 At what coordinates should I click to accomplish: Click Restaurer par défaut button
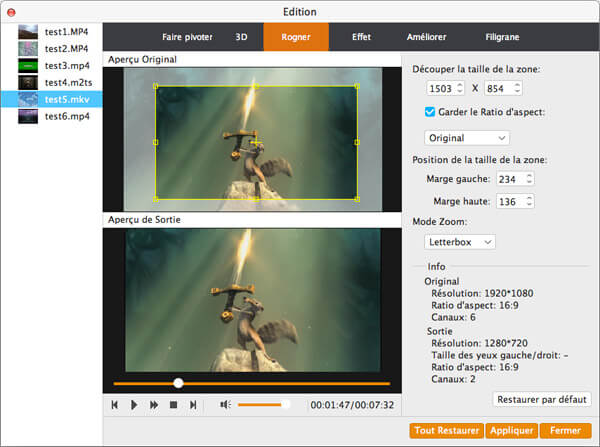(x=541, y=399)
